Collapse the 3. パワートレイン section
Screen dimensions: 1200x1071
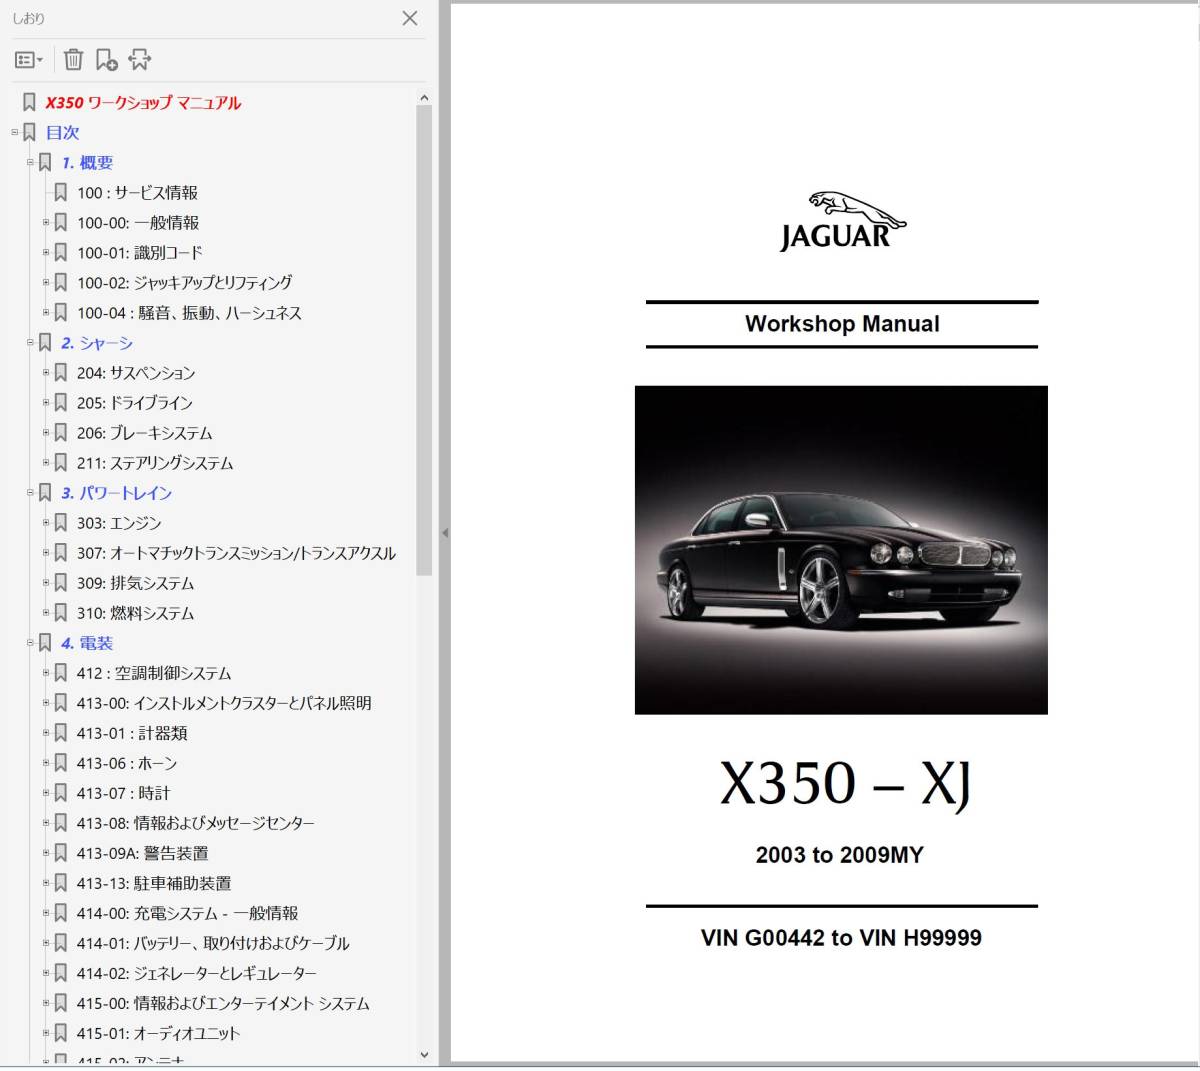[30, 492]
